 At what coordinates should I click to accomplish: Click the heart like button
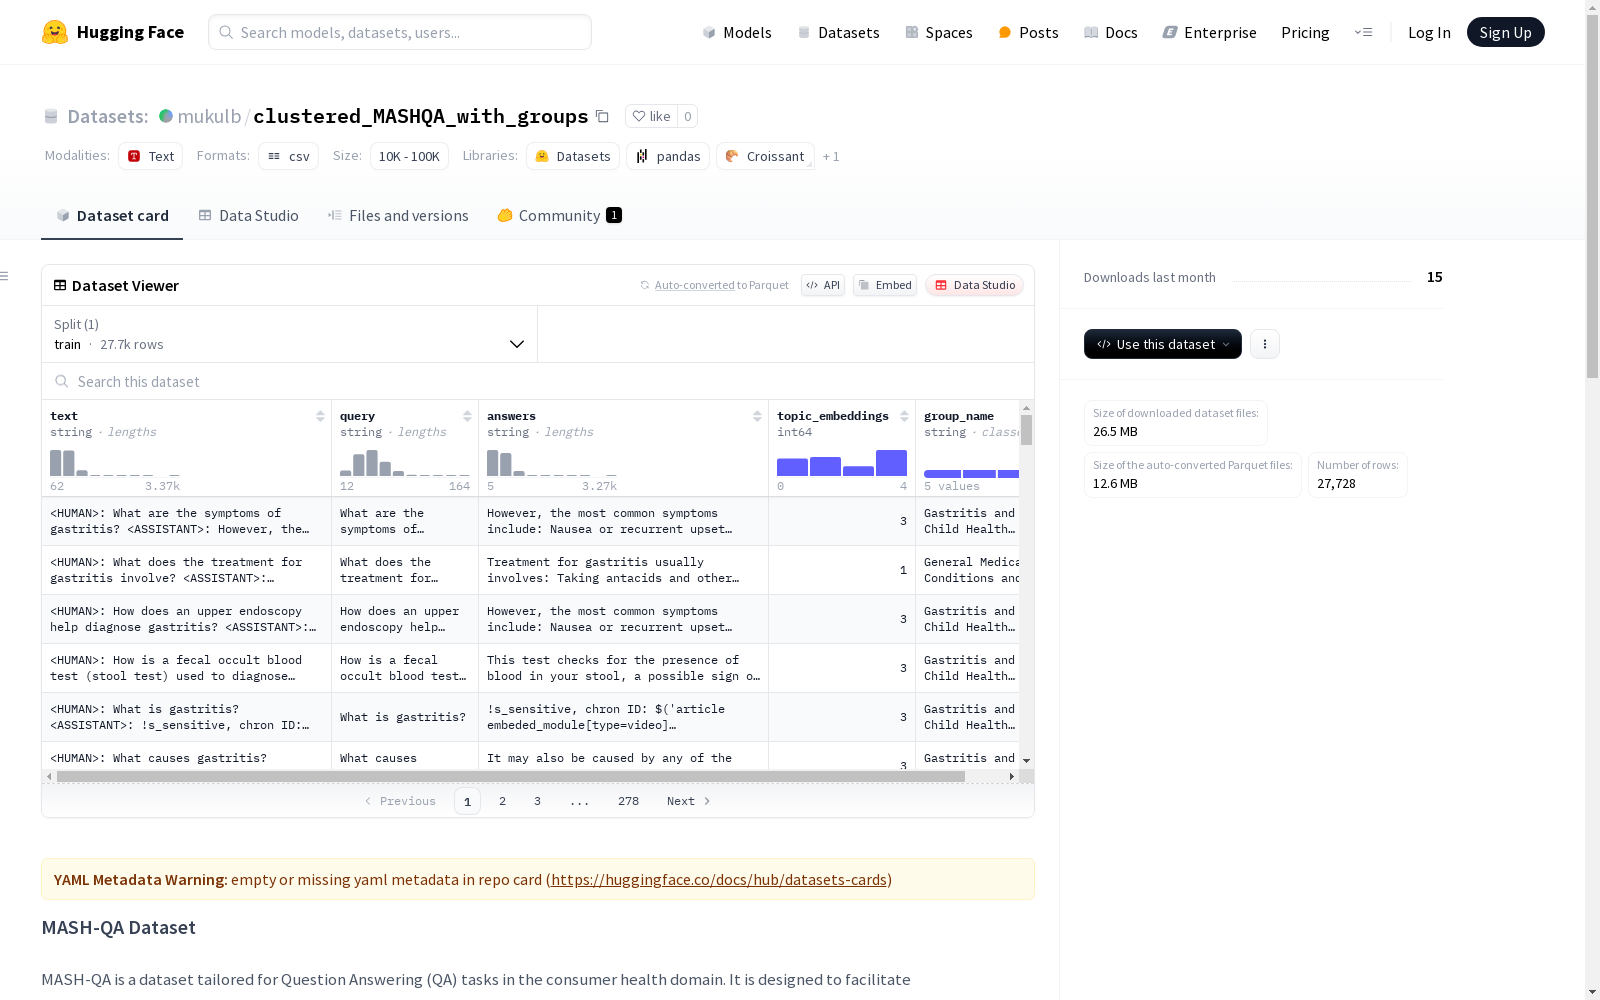[x=651, y=116]
